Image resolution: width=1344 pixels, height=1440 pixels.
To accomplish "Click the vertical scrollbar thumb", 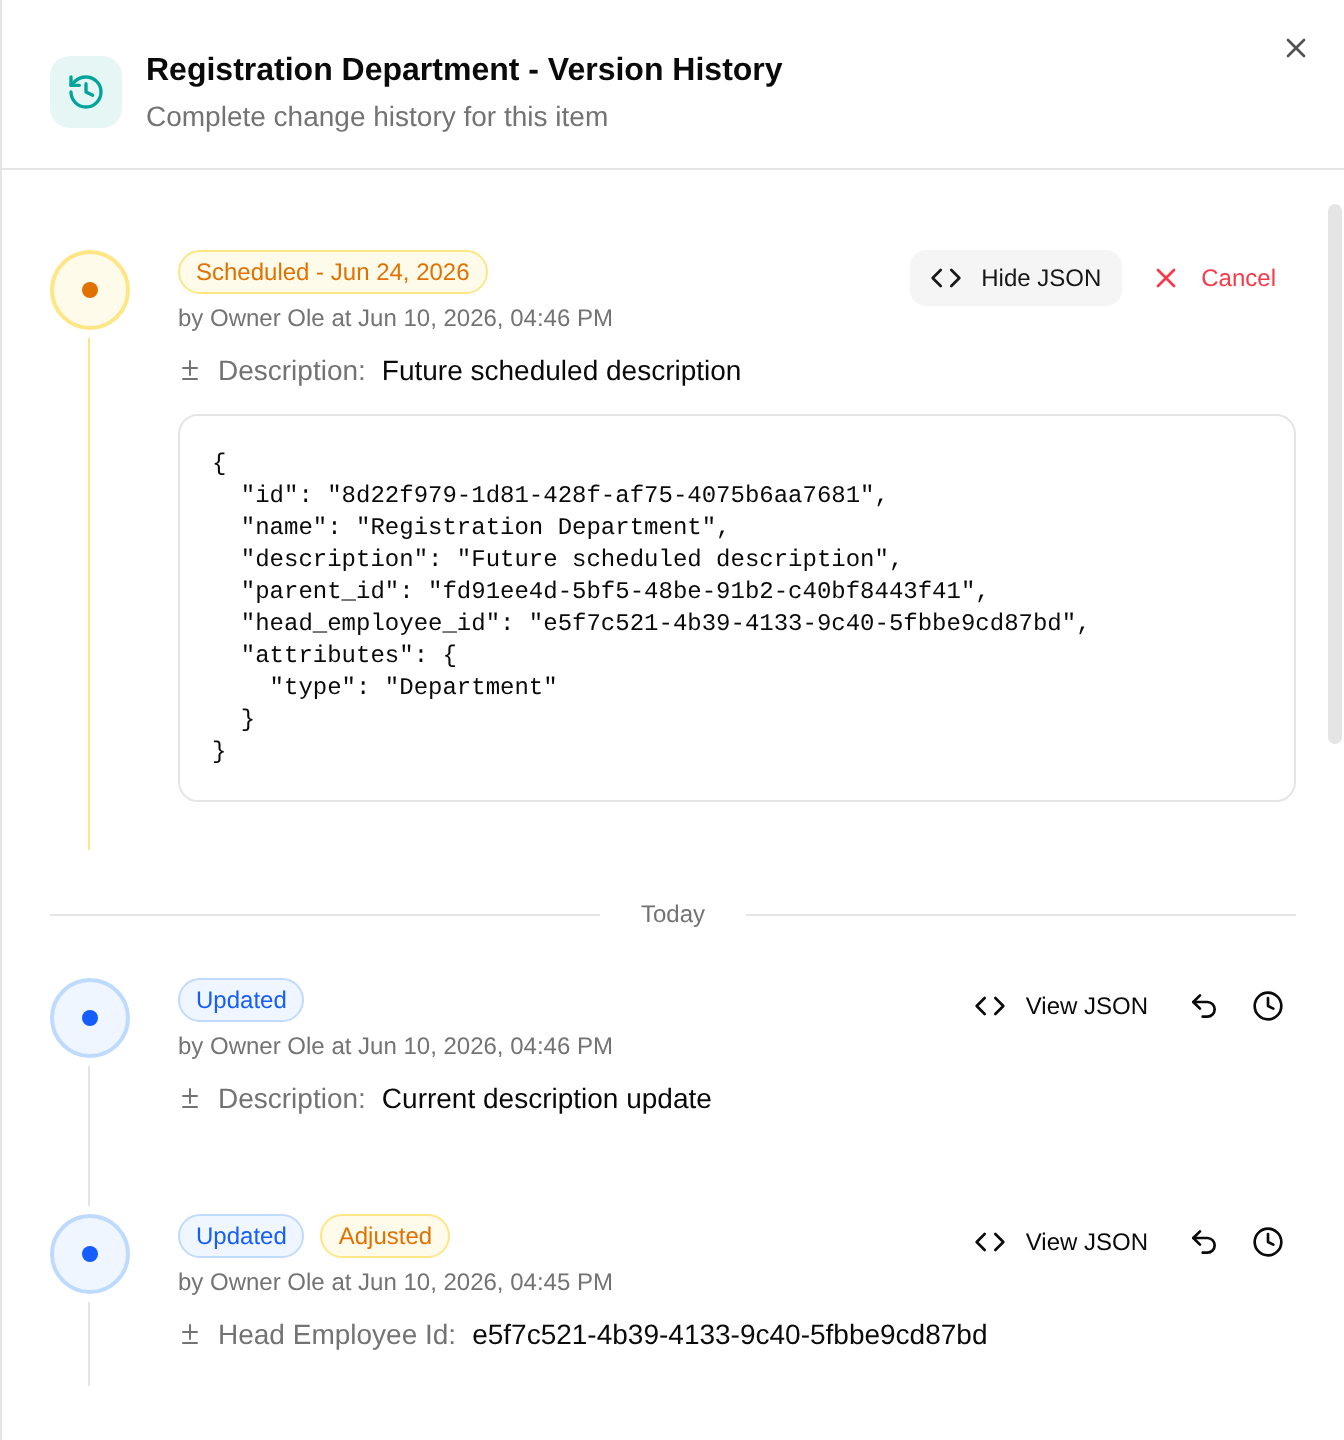I will 1335,474.
